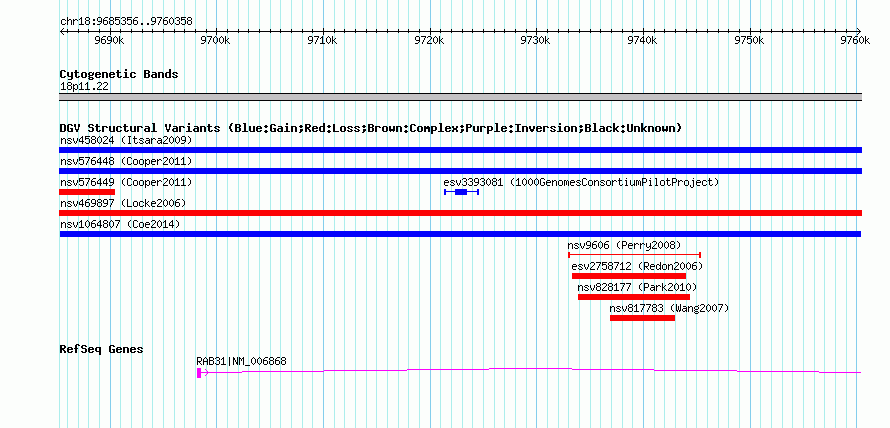This screenshot has width=890, height=428.
Task: Open the RAB31|NM_006868 gene label
Action: tap(241, 361)
